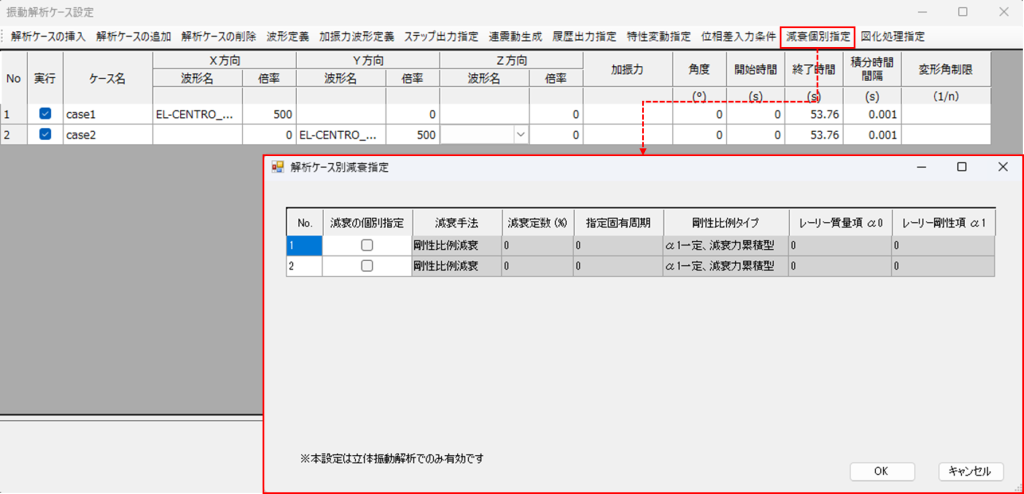Select 解析ケースの削除 in toolbar

pyautogui.click(x=219, y=36)
